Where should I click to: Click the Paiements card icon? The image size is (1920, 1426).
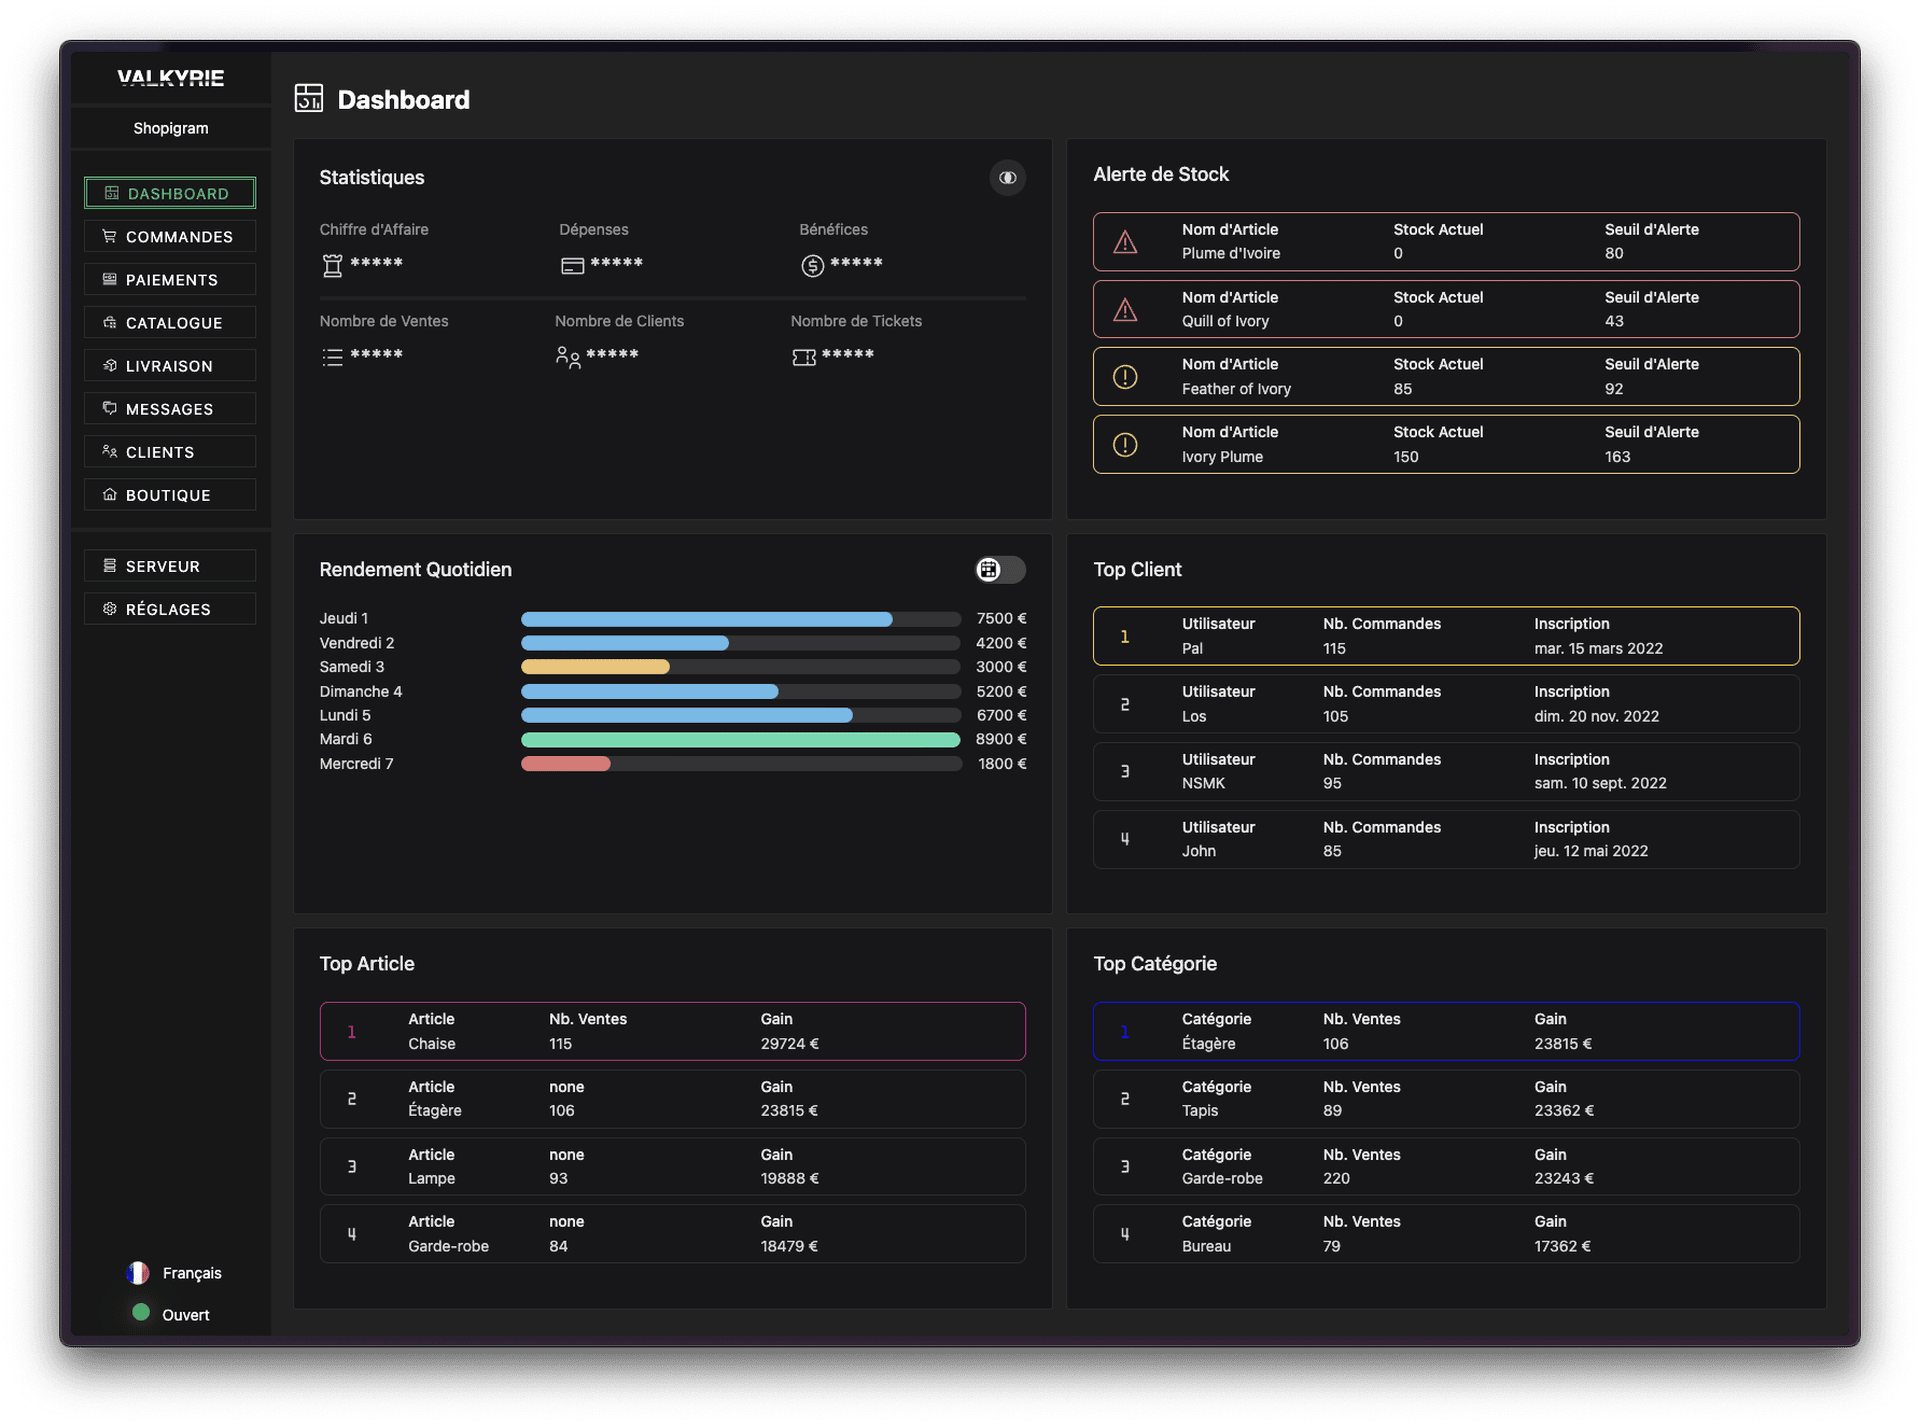110,279
